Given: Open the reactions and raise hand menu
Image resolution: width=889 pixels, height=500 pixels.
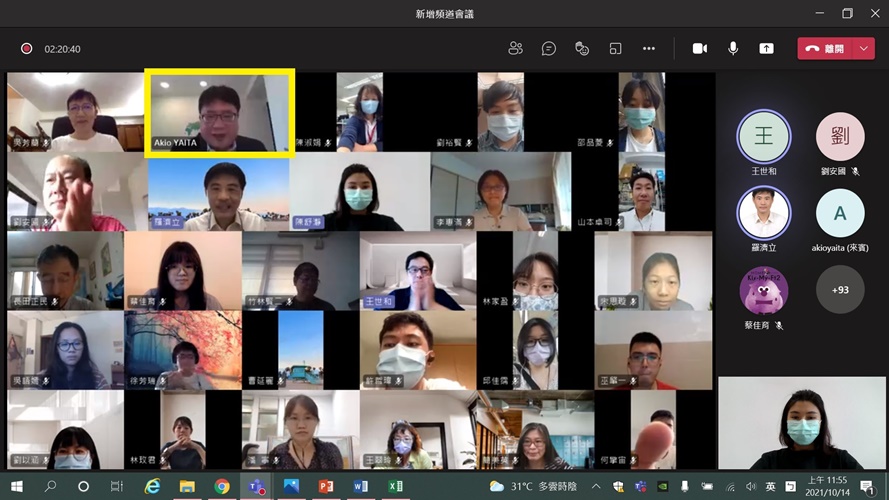Looking at the screenshot, I should point(582,48).
